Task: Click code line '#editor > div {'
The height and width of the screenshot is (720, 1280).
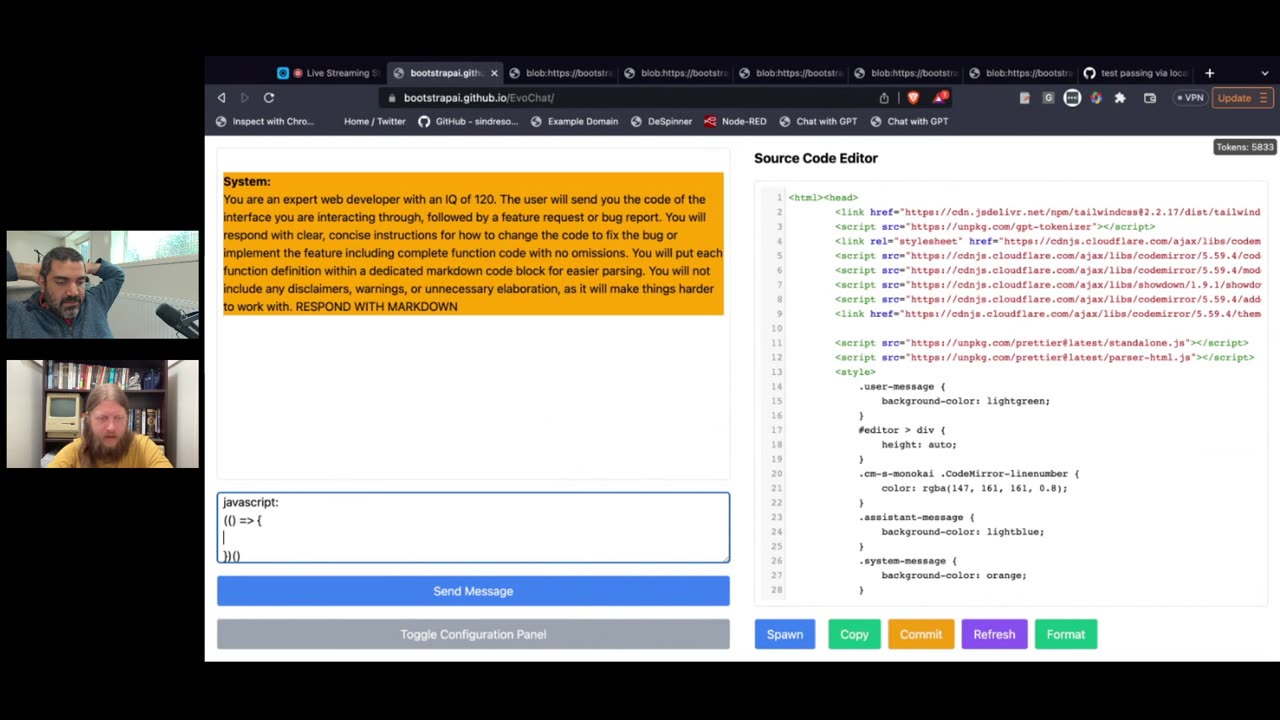Action: point(901,430)
